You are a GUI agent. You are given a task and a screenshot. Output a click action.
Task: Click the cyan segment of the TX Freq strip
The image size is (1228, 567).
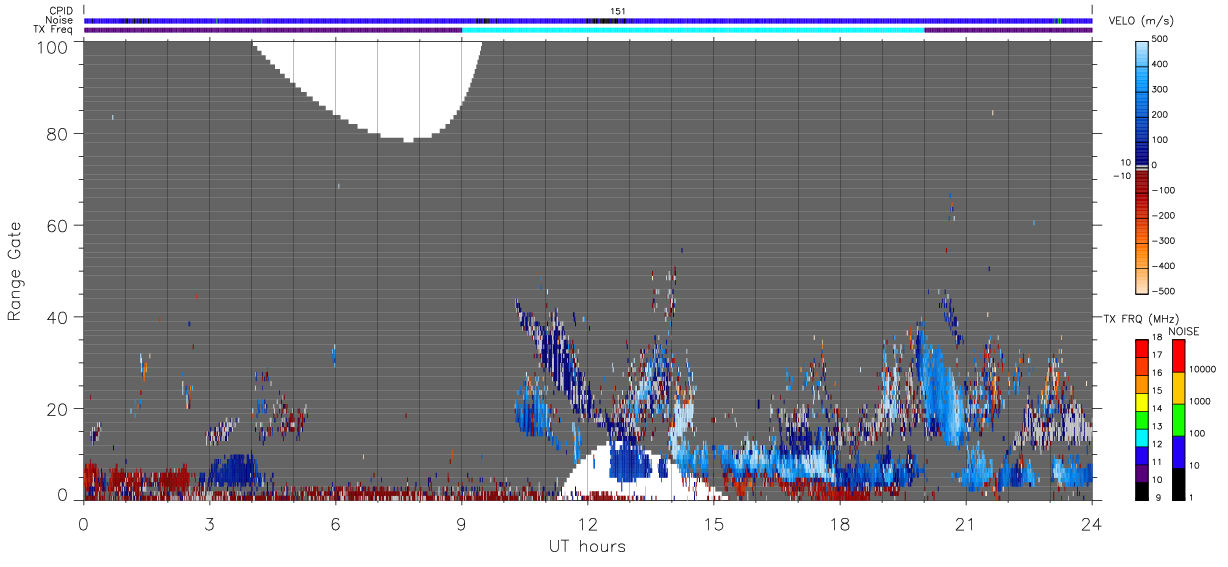point(693,30)
